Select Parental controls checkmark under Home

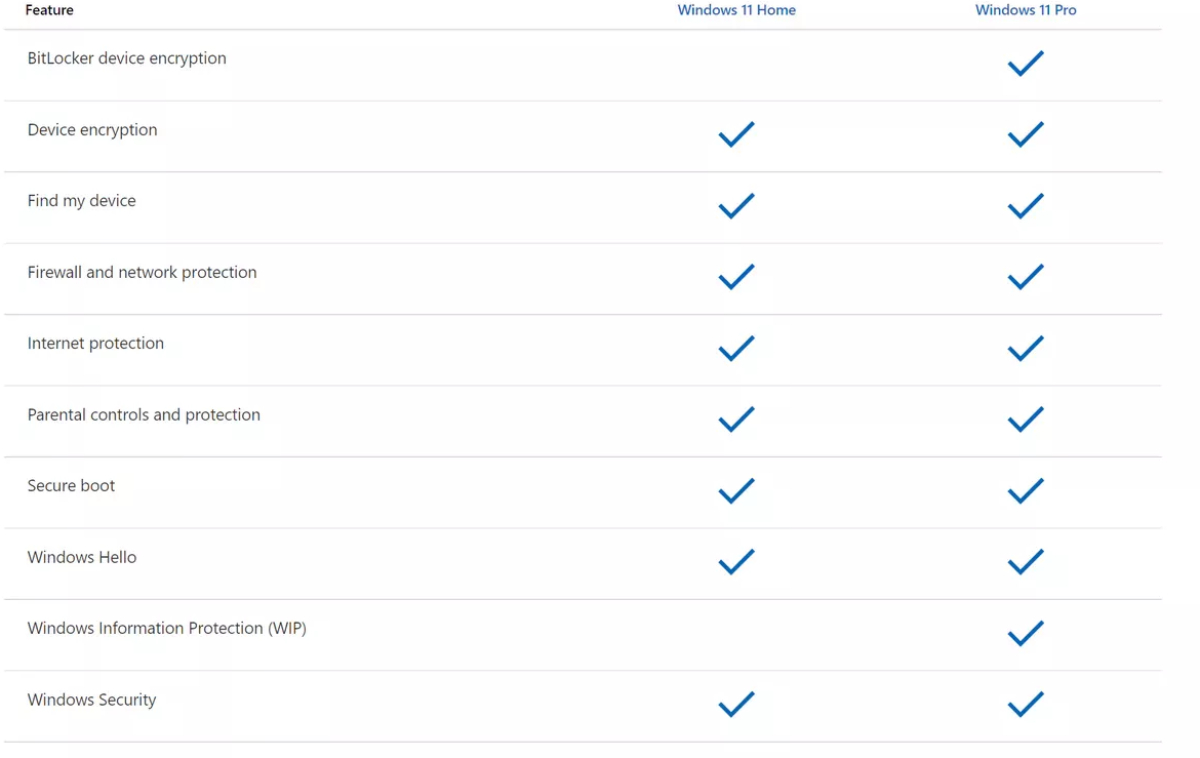tap(736, 420)
